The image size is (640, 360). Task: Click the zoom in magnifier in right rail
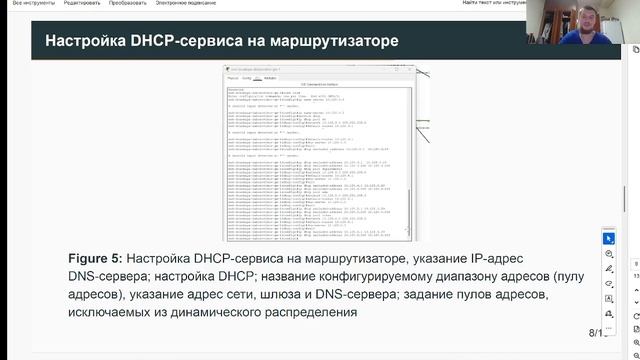pos(636,342)
